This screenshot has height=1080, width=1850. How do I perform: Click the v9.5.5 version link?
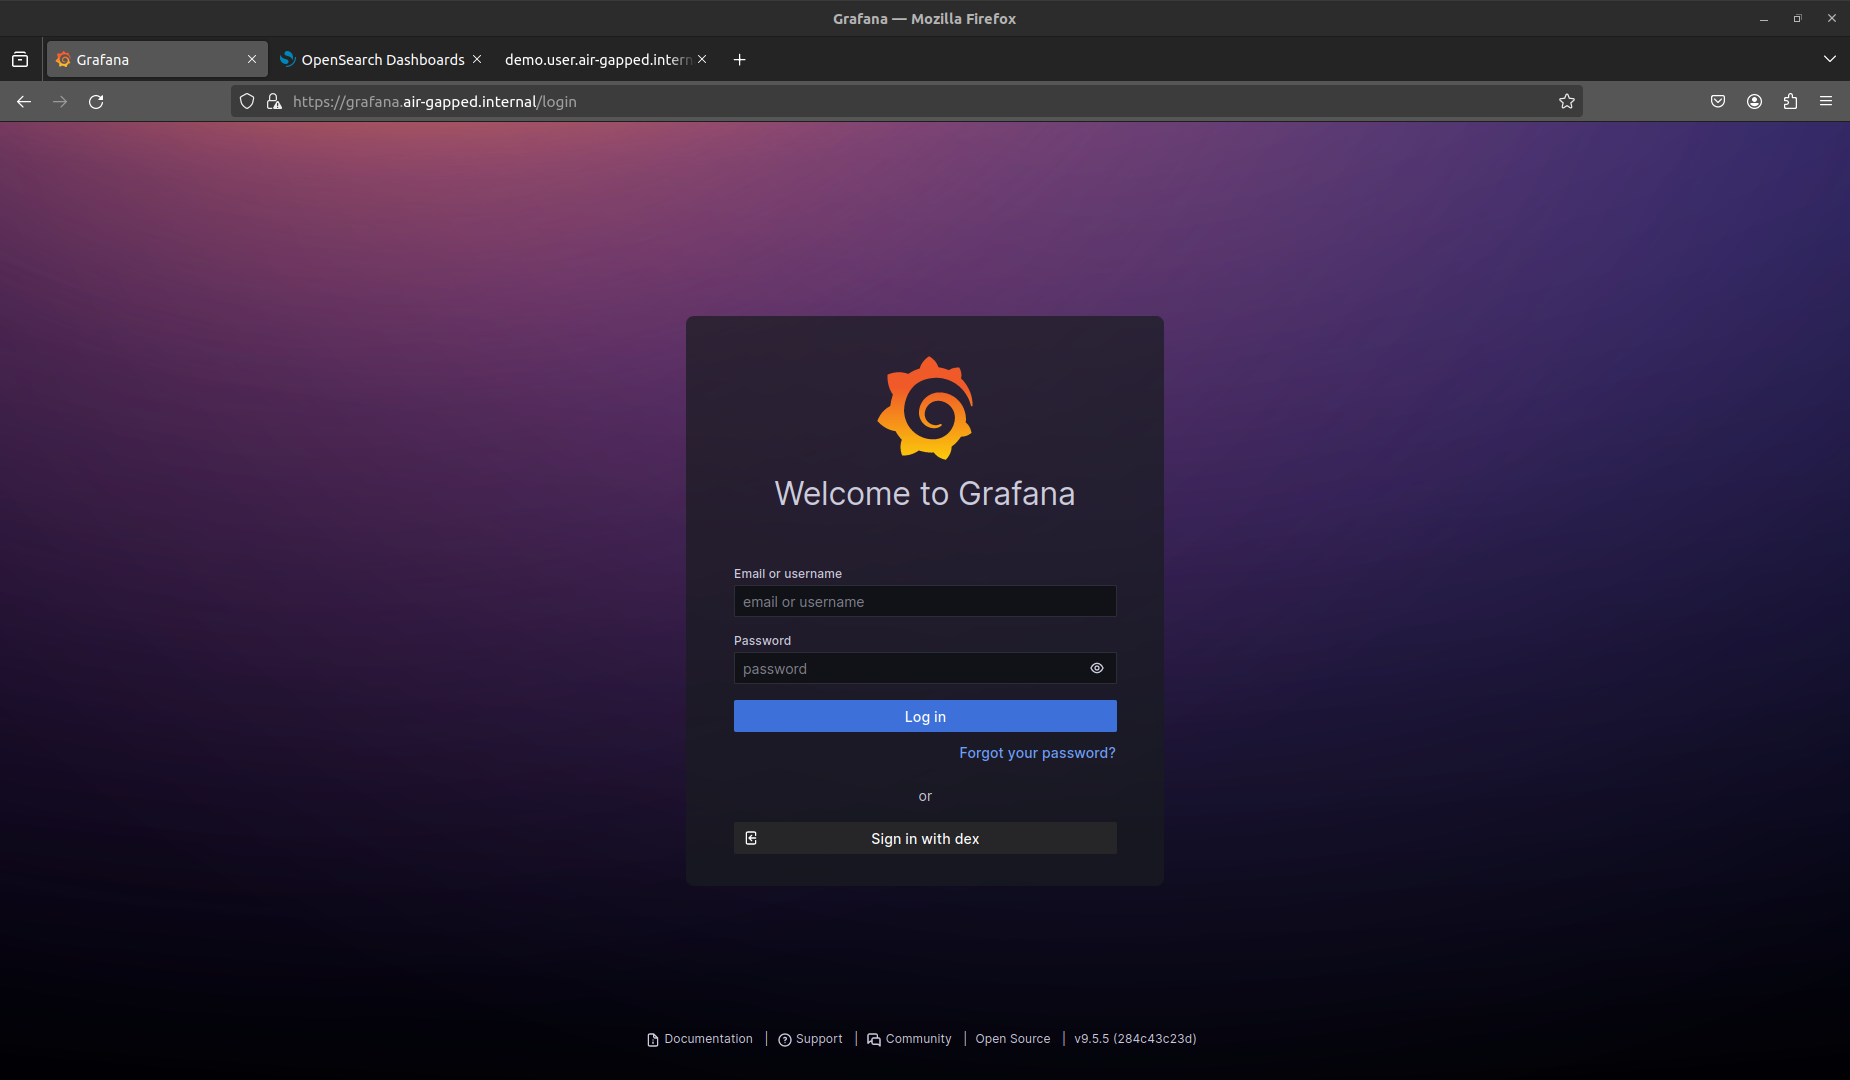click(x=1135, y=1039)
